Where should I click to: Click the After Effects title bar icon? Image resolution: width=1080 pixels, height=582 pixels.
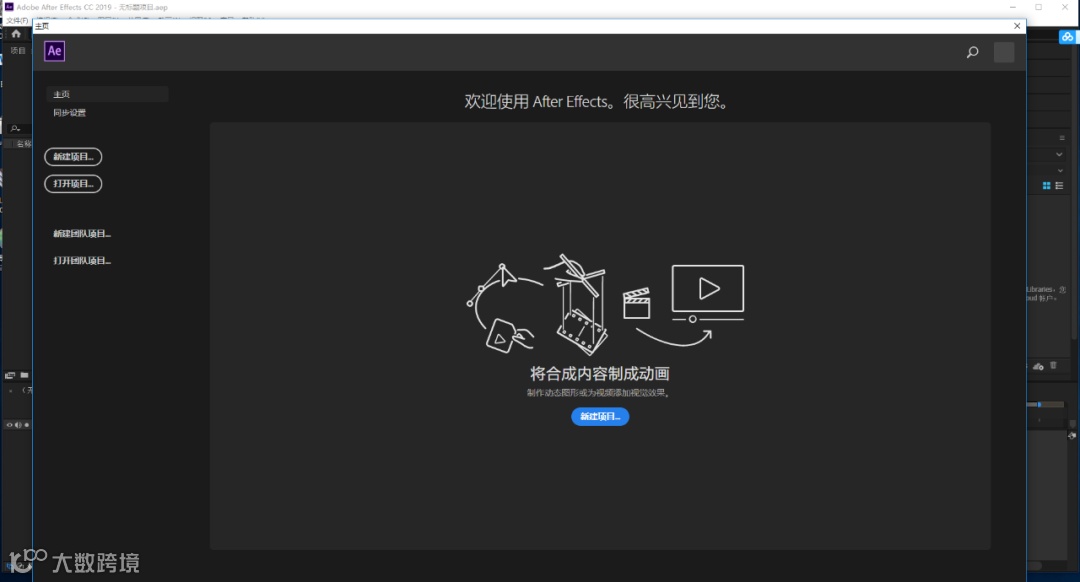[9, 7]
